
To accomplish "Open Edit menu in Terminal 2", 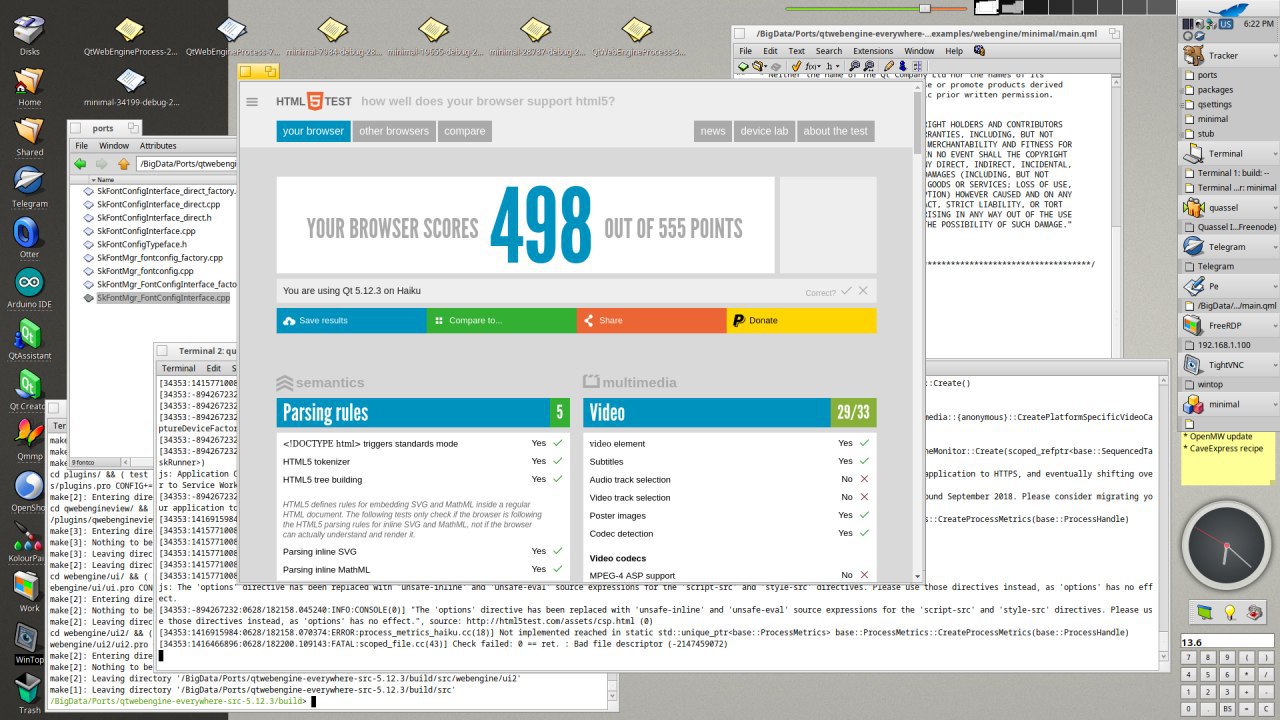I will [214, 368].
